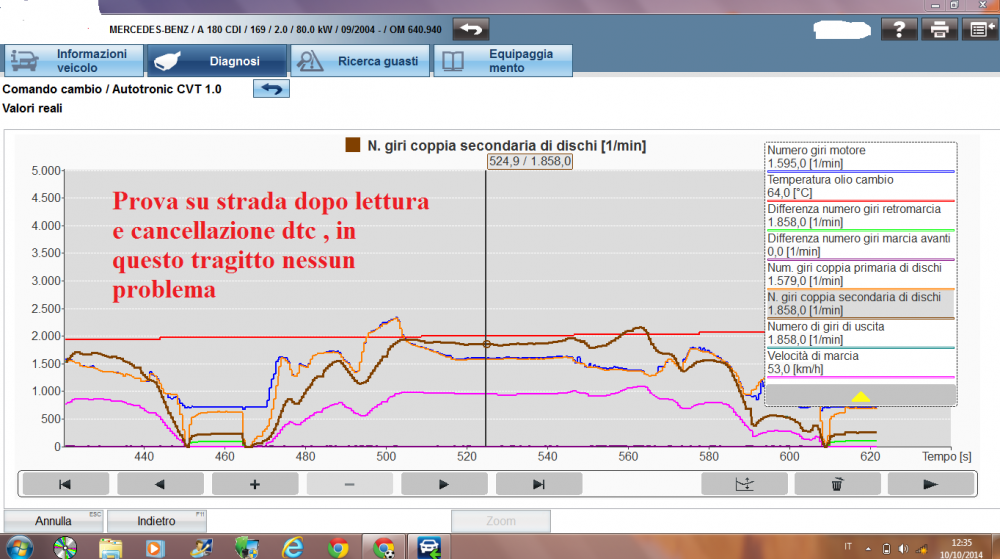Switch to the car diagnostic app in the taskbar
The image size is (1000, 559).
coord(429,548)
